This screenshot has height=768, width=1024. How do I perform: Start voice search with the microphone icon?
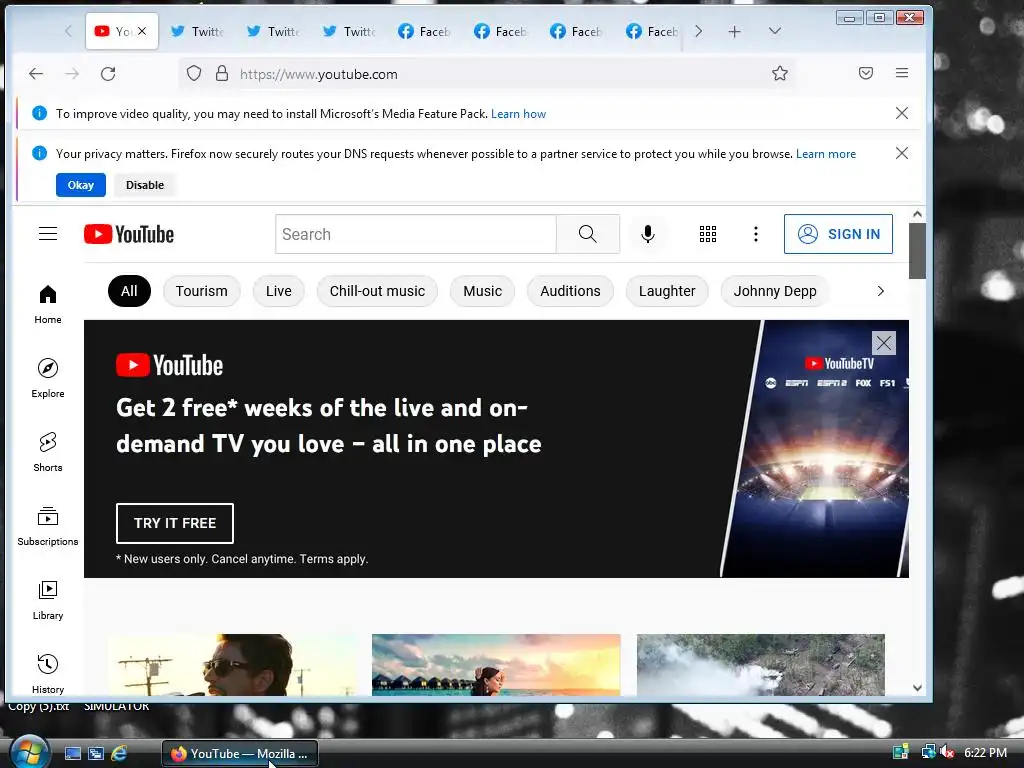pos(647,234)
